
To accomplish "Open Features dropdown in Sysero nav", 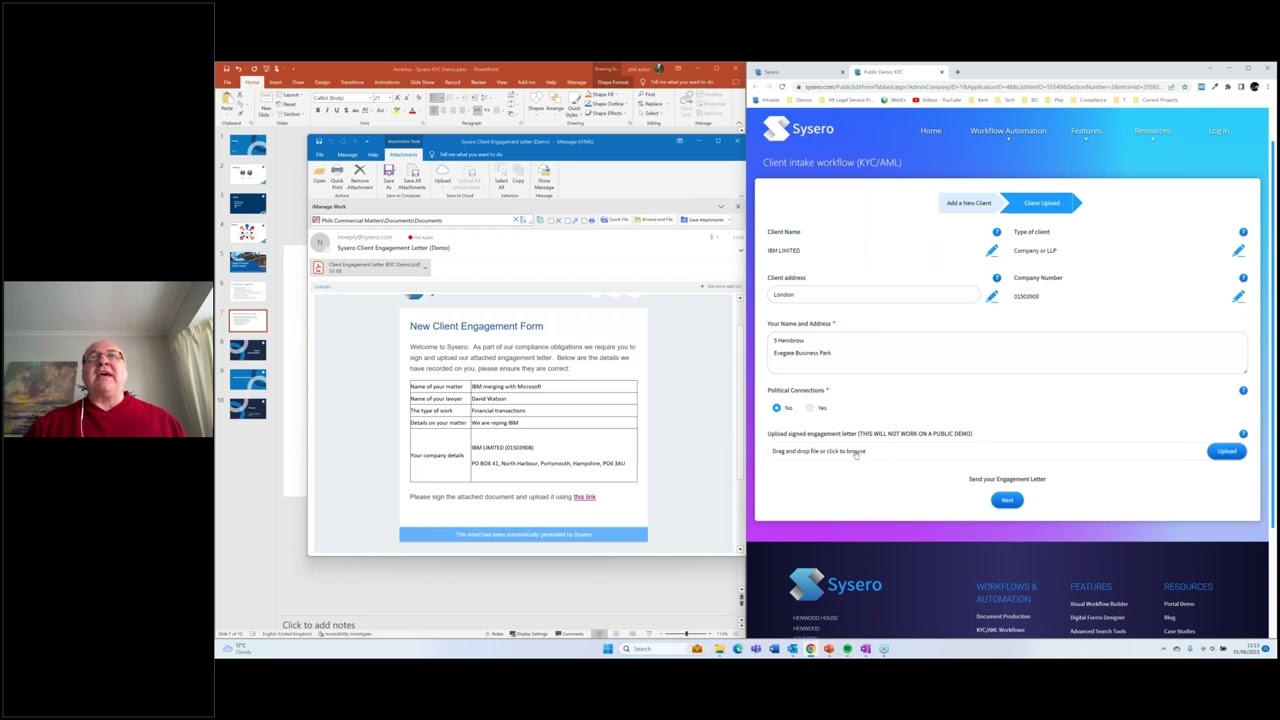I will (x=1085, y=131).
